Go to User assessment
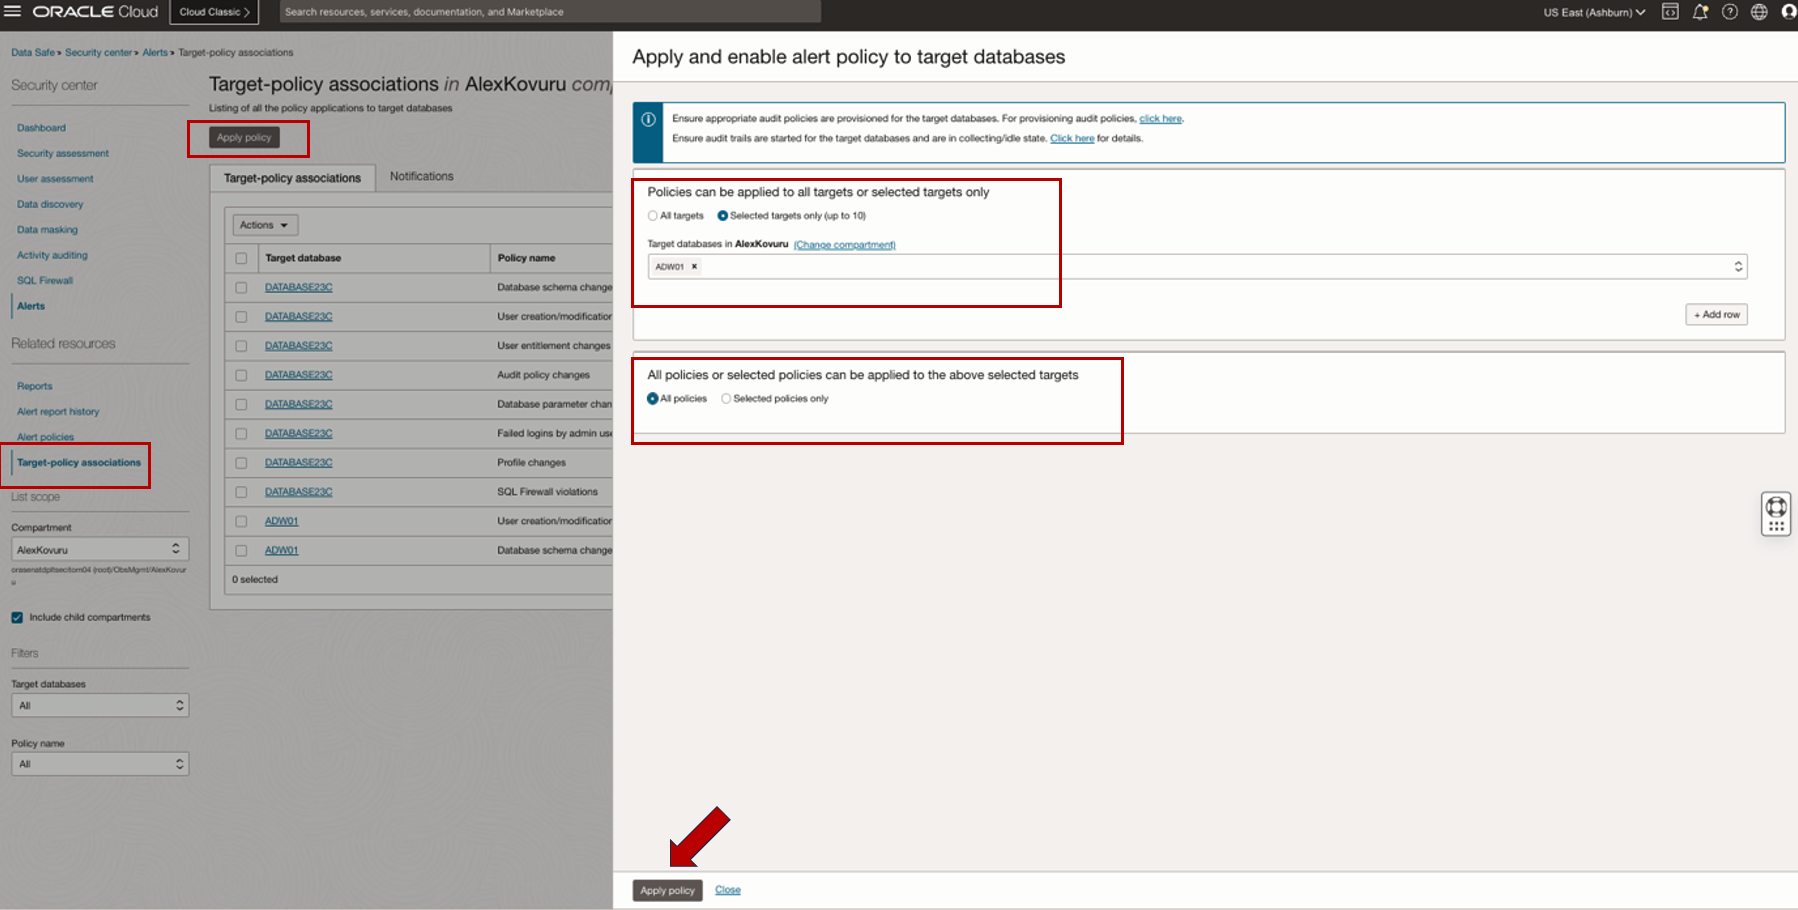The height and width of the screenshot is (910, 1798). point(55,179)
